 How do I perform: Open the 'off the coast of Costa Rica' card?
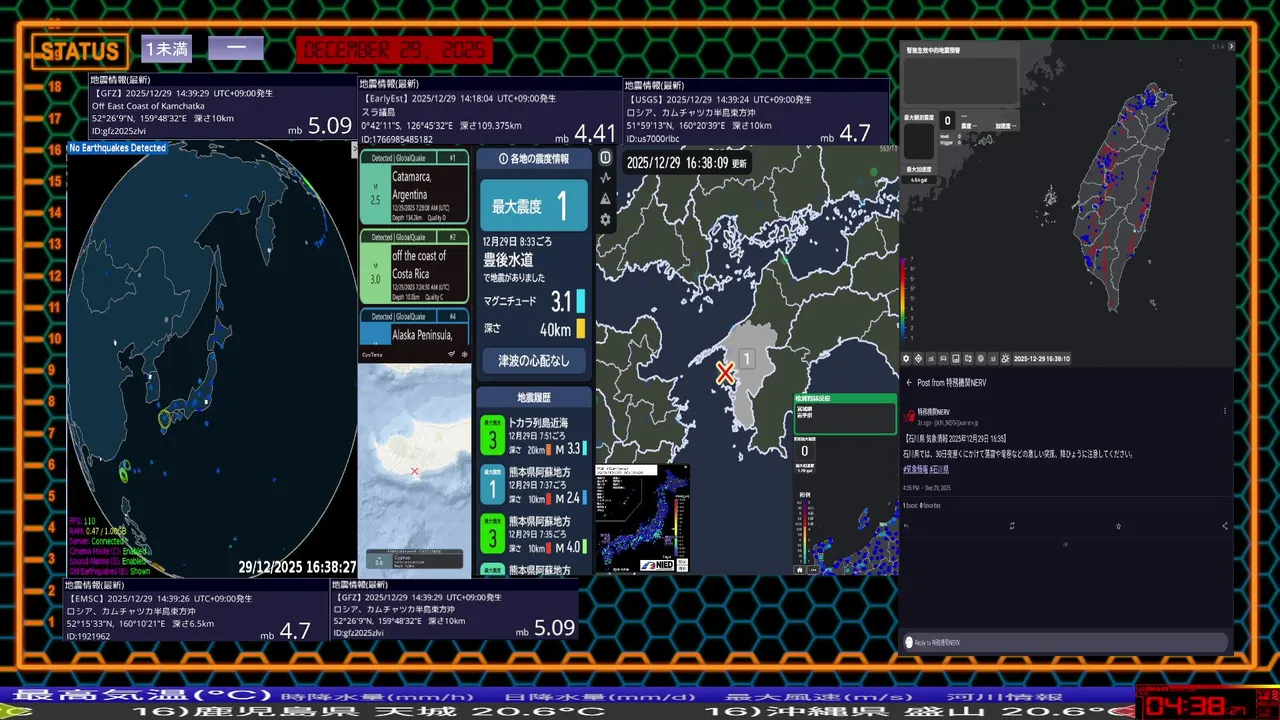pyautogui.click(x=414, y=267)
